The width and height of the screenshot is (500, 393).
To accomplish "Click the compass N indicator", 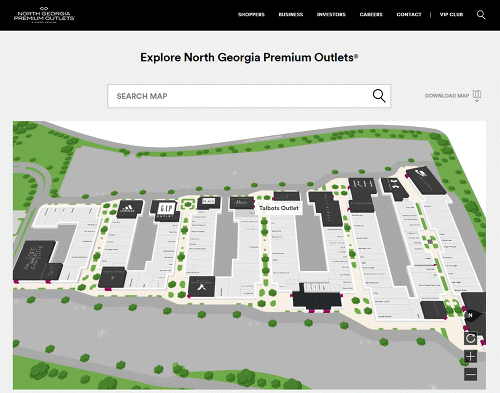I will tap(471, 315).
